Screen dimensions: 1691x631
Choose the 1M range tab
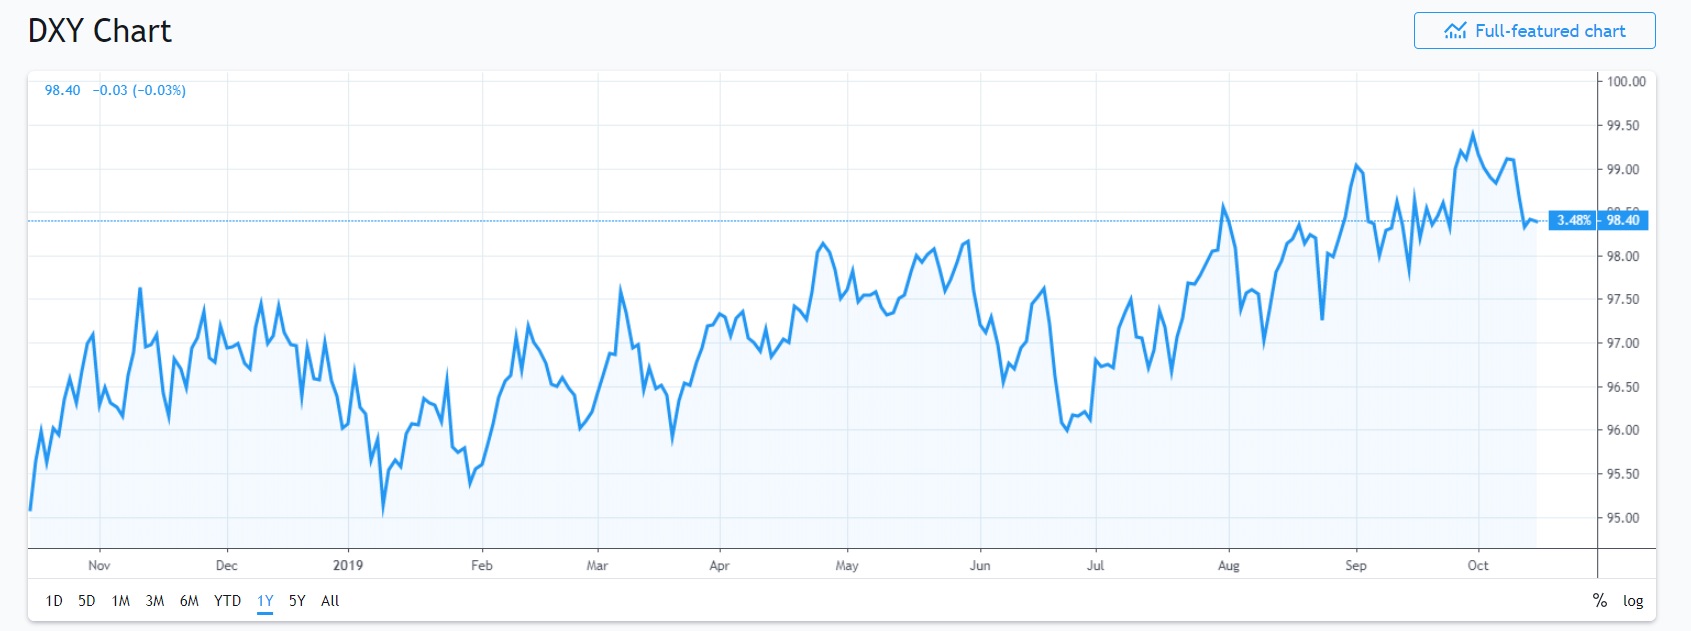tap(121, 601)
